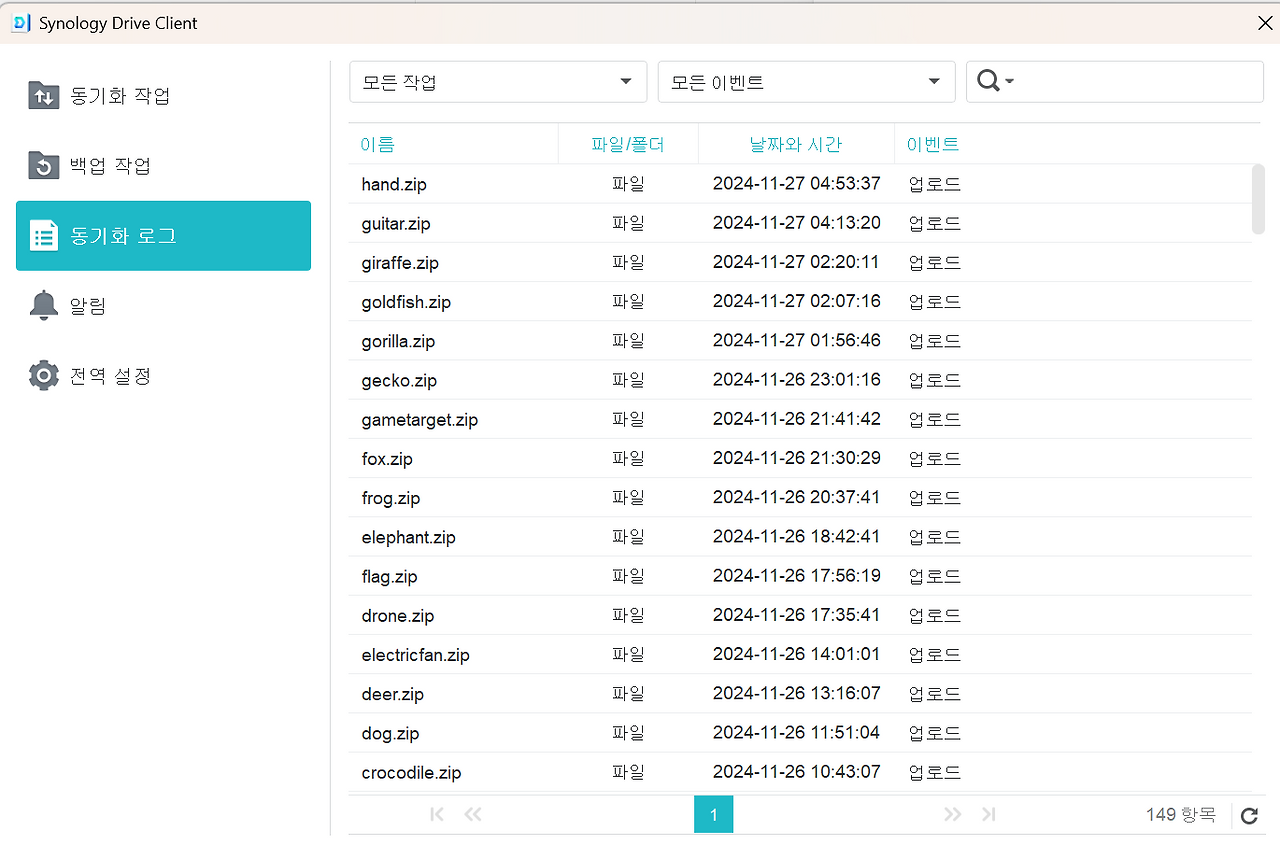Select guitar.zip log entry
Viewport: 1280px width, 845px height.
coord(800,223)
